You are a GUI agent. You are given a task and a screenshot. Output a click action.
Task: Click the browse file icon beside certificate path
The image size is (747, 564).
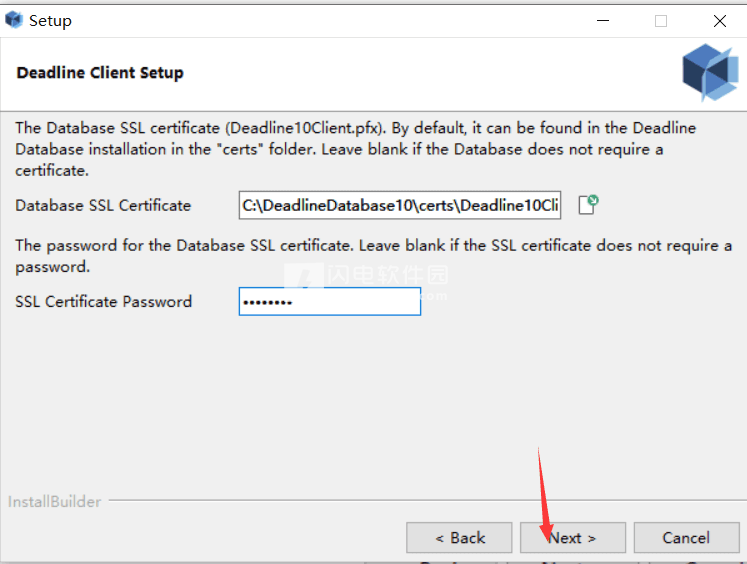coord(588,205)
